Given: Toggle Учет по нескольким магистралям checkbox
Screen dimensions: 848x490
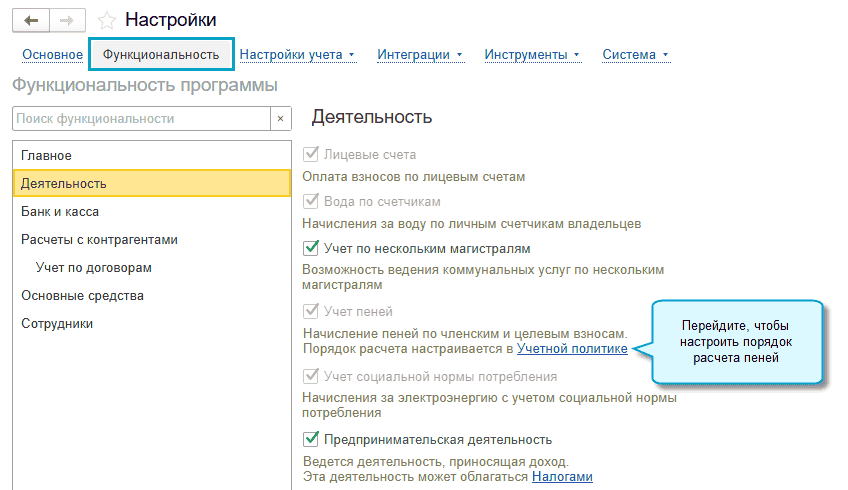Looking at the screenshot, I should pos(311,248).
